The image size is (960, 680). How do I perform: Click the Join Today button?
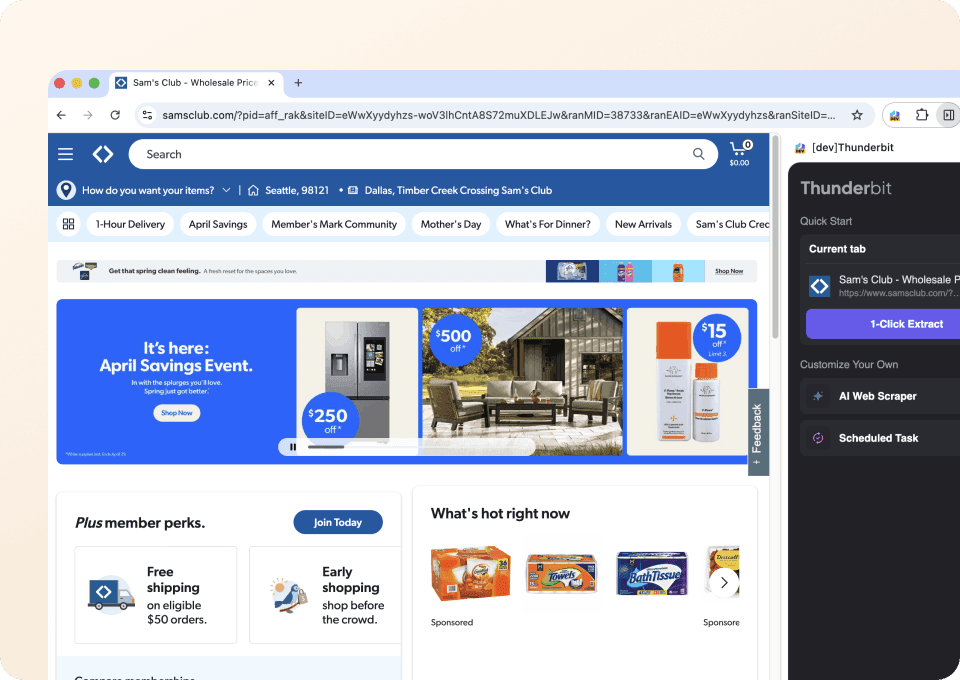[338, 522]
